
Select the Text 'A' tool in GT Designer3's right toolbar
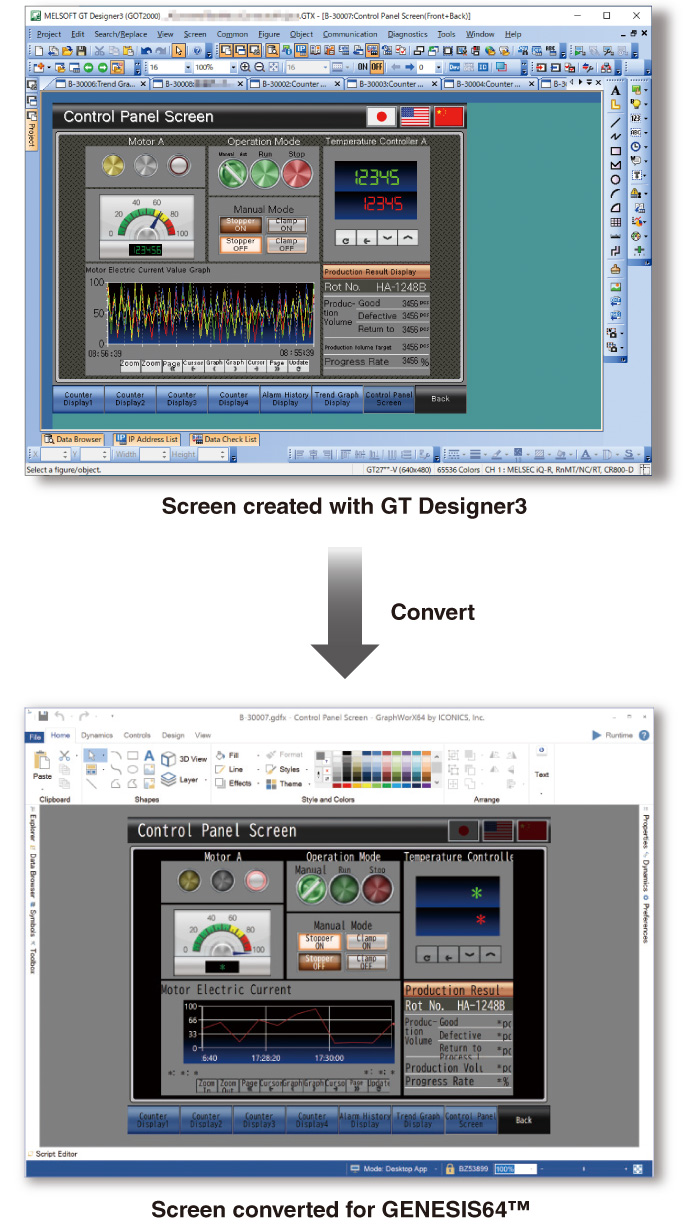click(616, 91)
